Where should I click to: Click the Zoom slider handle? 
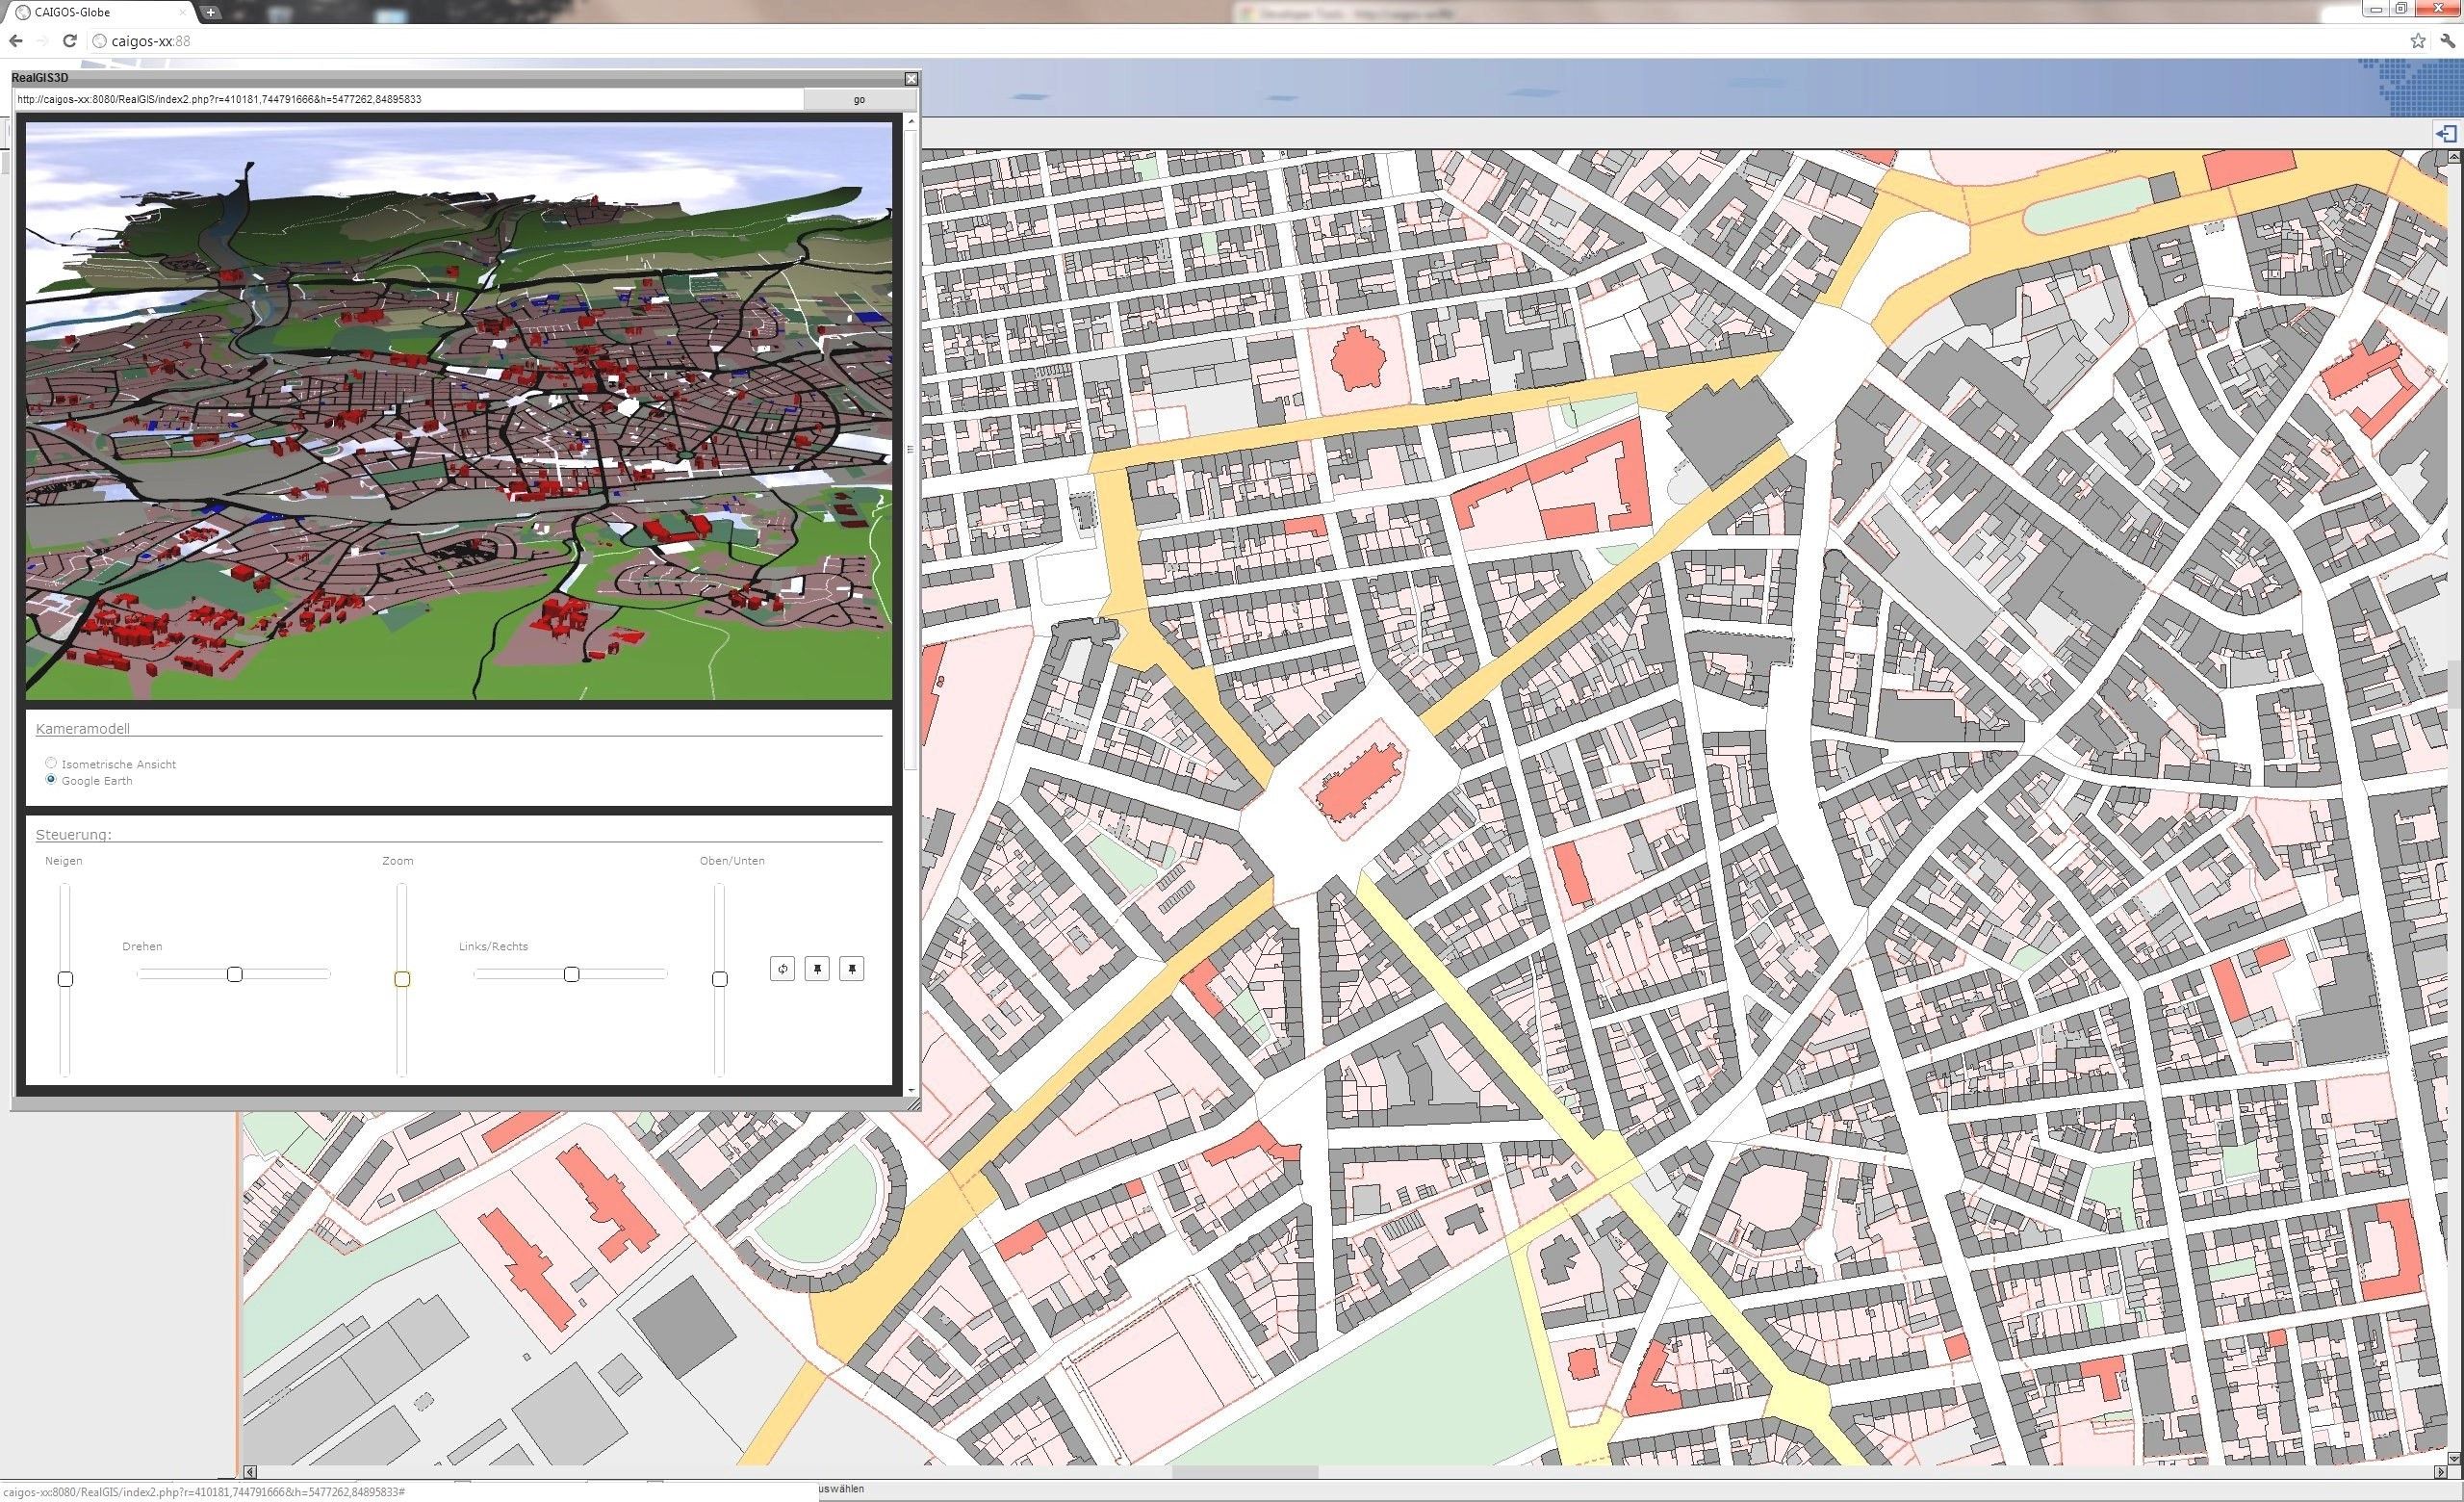pyautogui.click(x=402, y=979)
